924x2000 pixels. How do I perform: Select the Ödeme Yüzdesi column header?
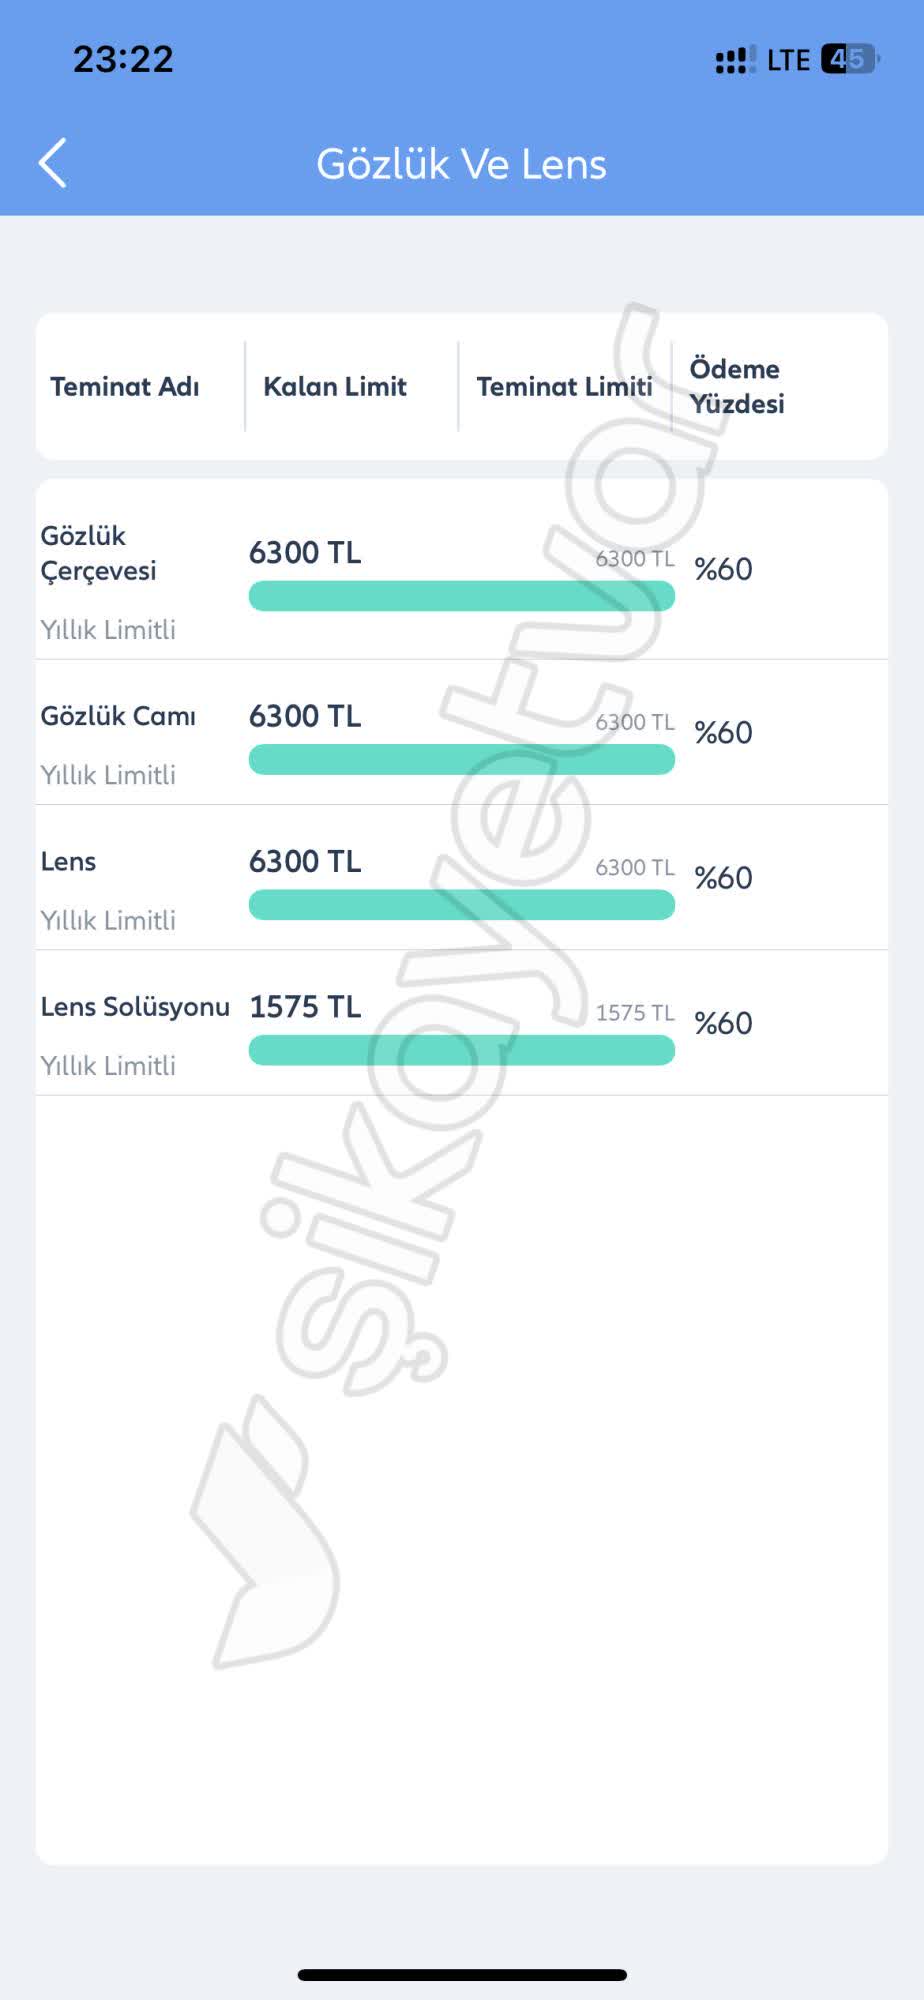coord(737,387)
